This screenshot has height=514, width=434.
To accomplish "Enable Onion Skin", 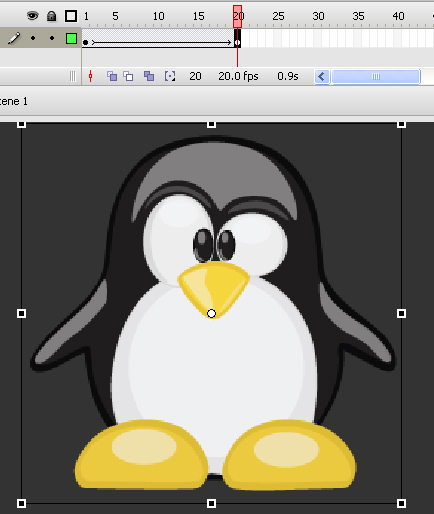I will (x=112, y=76).
